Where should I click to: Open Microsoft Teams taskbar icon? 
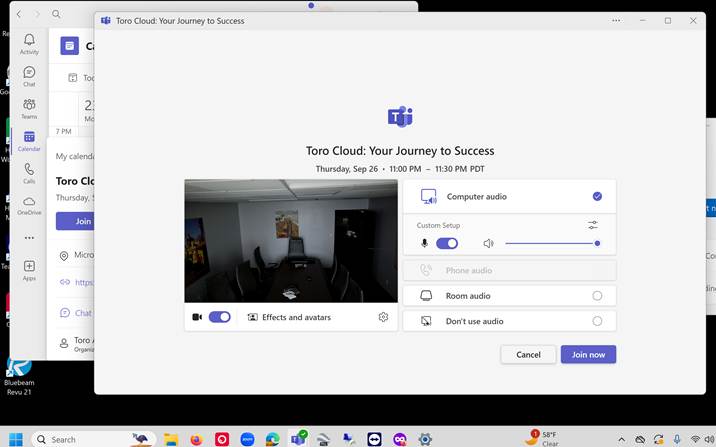point(299,439)
